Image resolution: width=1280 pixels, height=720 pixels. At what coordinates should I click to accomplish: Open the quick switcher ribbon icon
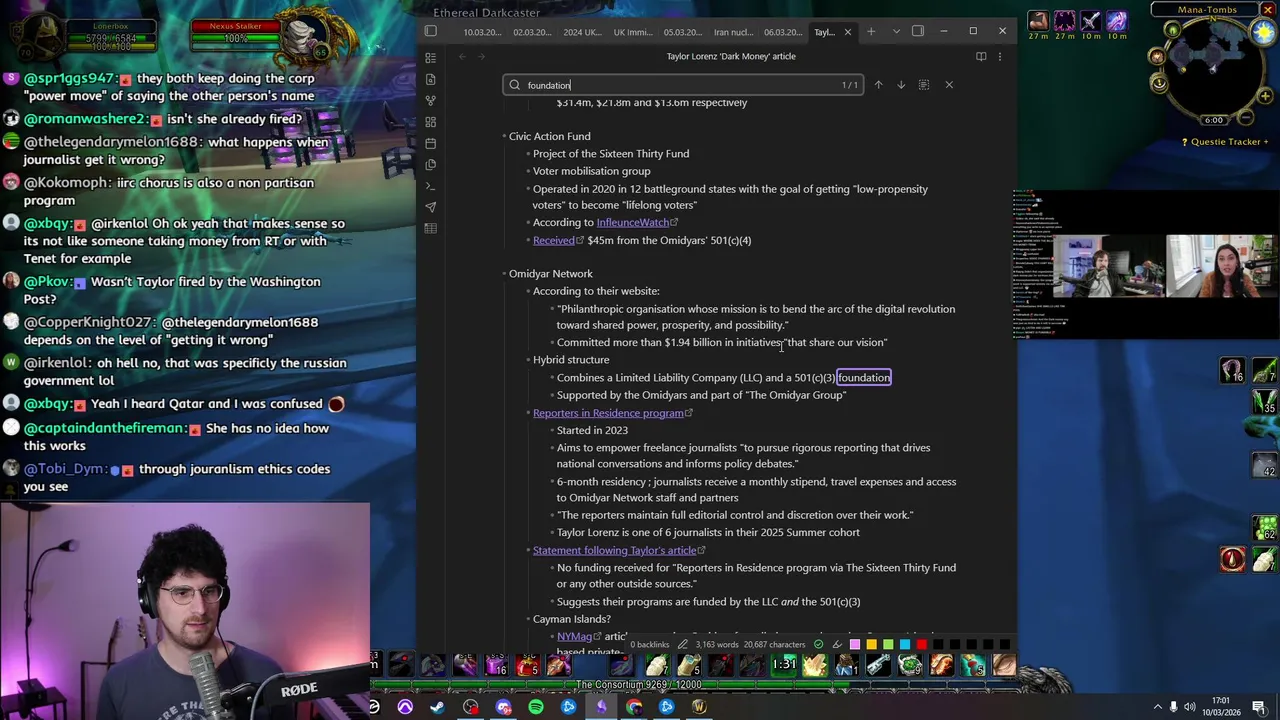(430, 58)
